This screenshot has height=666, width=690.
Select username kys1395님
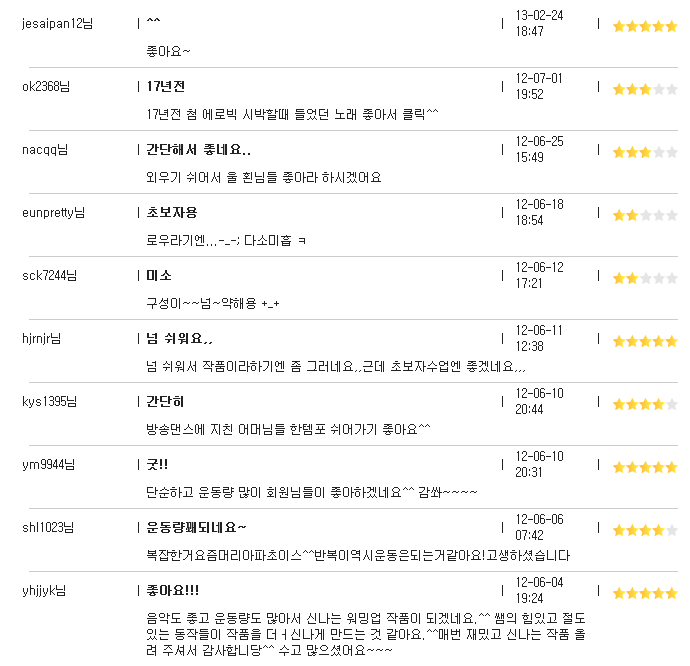[x=49, y=401]
